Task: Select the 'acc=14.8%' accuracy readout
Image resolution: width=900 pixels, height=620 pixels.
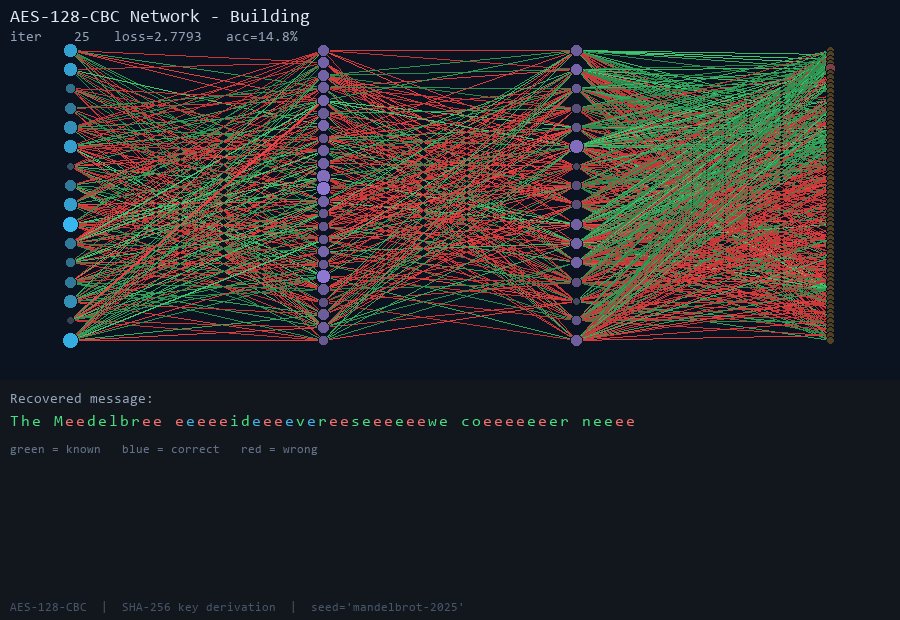Action: (x=262, y=37)
